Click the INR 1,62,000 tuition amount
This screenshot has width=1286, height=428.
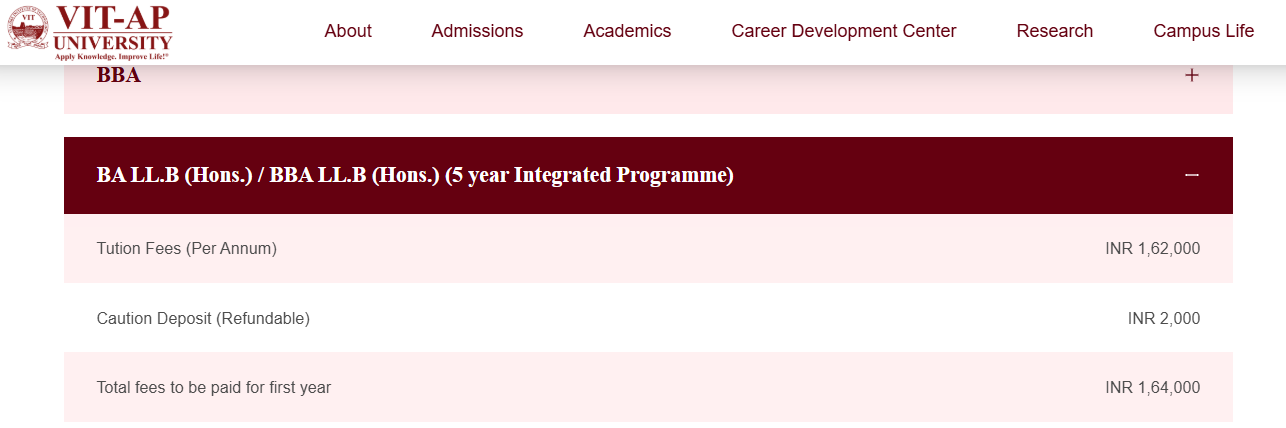(x=1152, y=248)
